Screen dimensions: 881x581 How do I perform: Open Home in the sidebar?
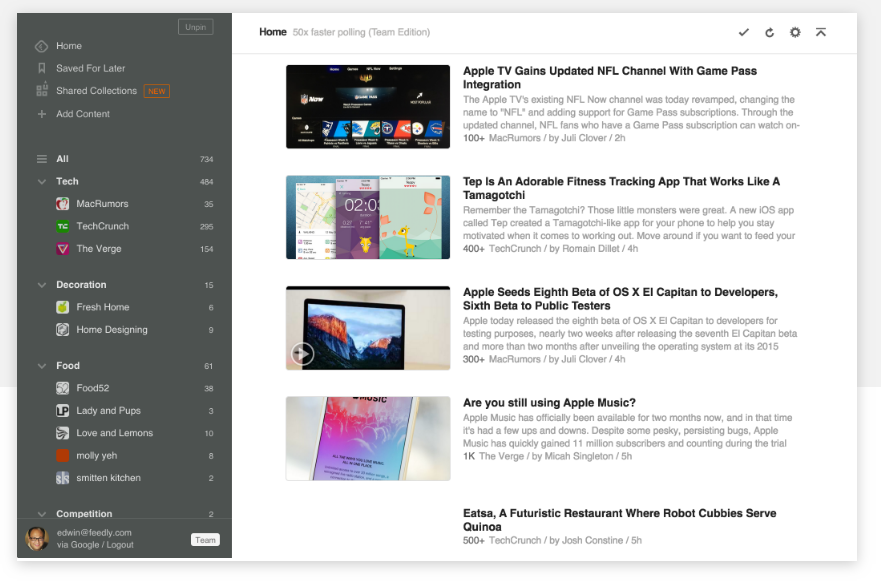[69, 46]
